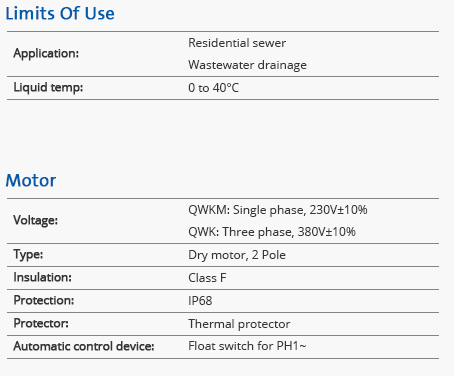Select the Insulation label
This screenshot has width=454, height=376.
[x=42, y=277]
